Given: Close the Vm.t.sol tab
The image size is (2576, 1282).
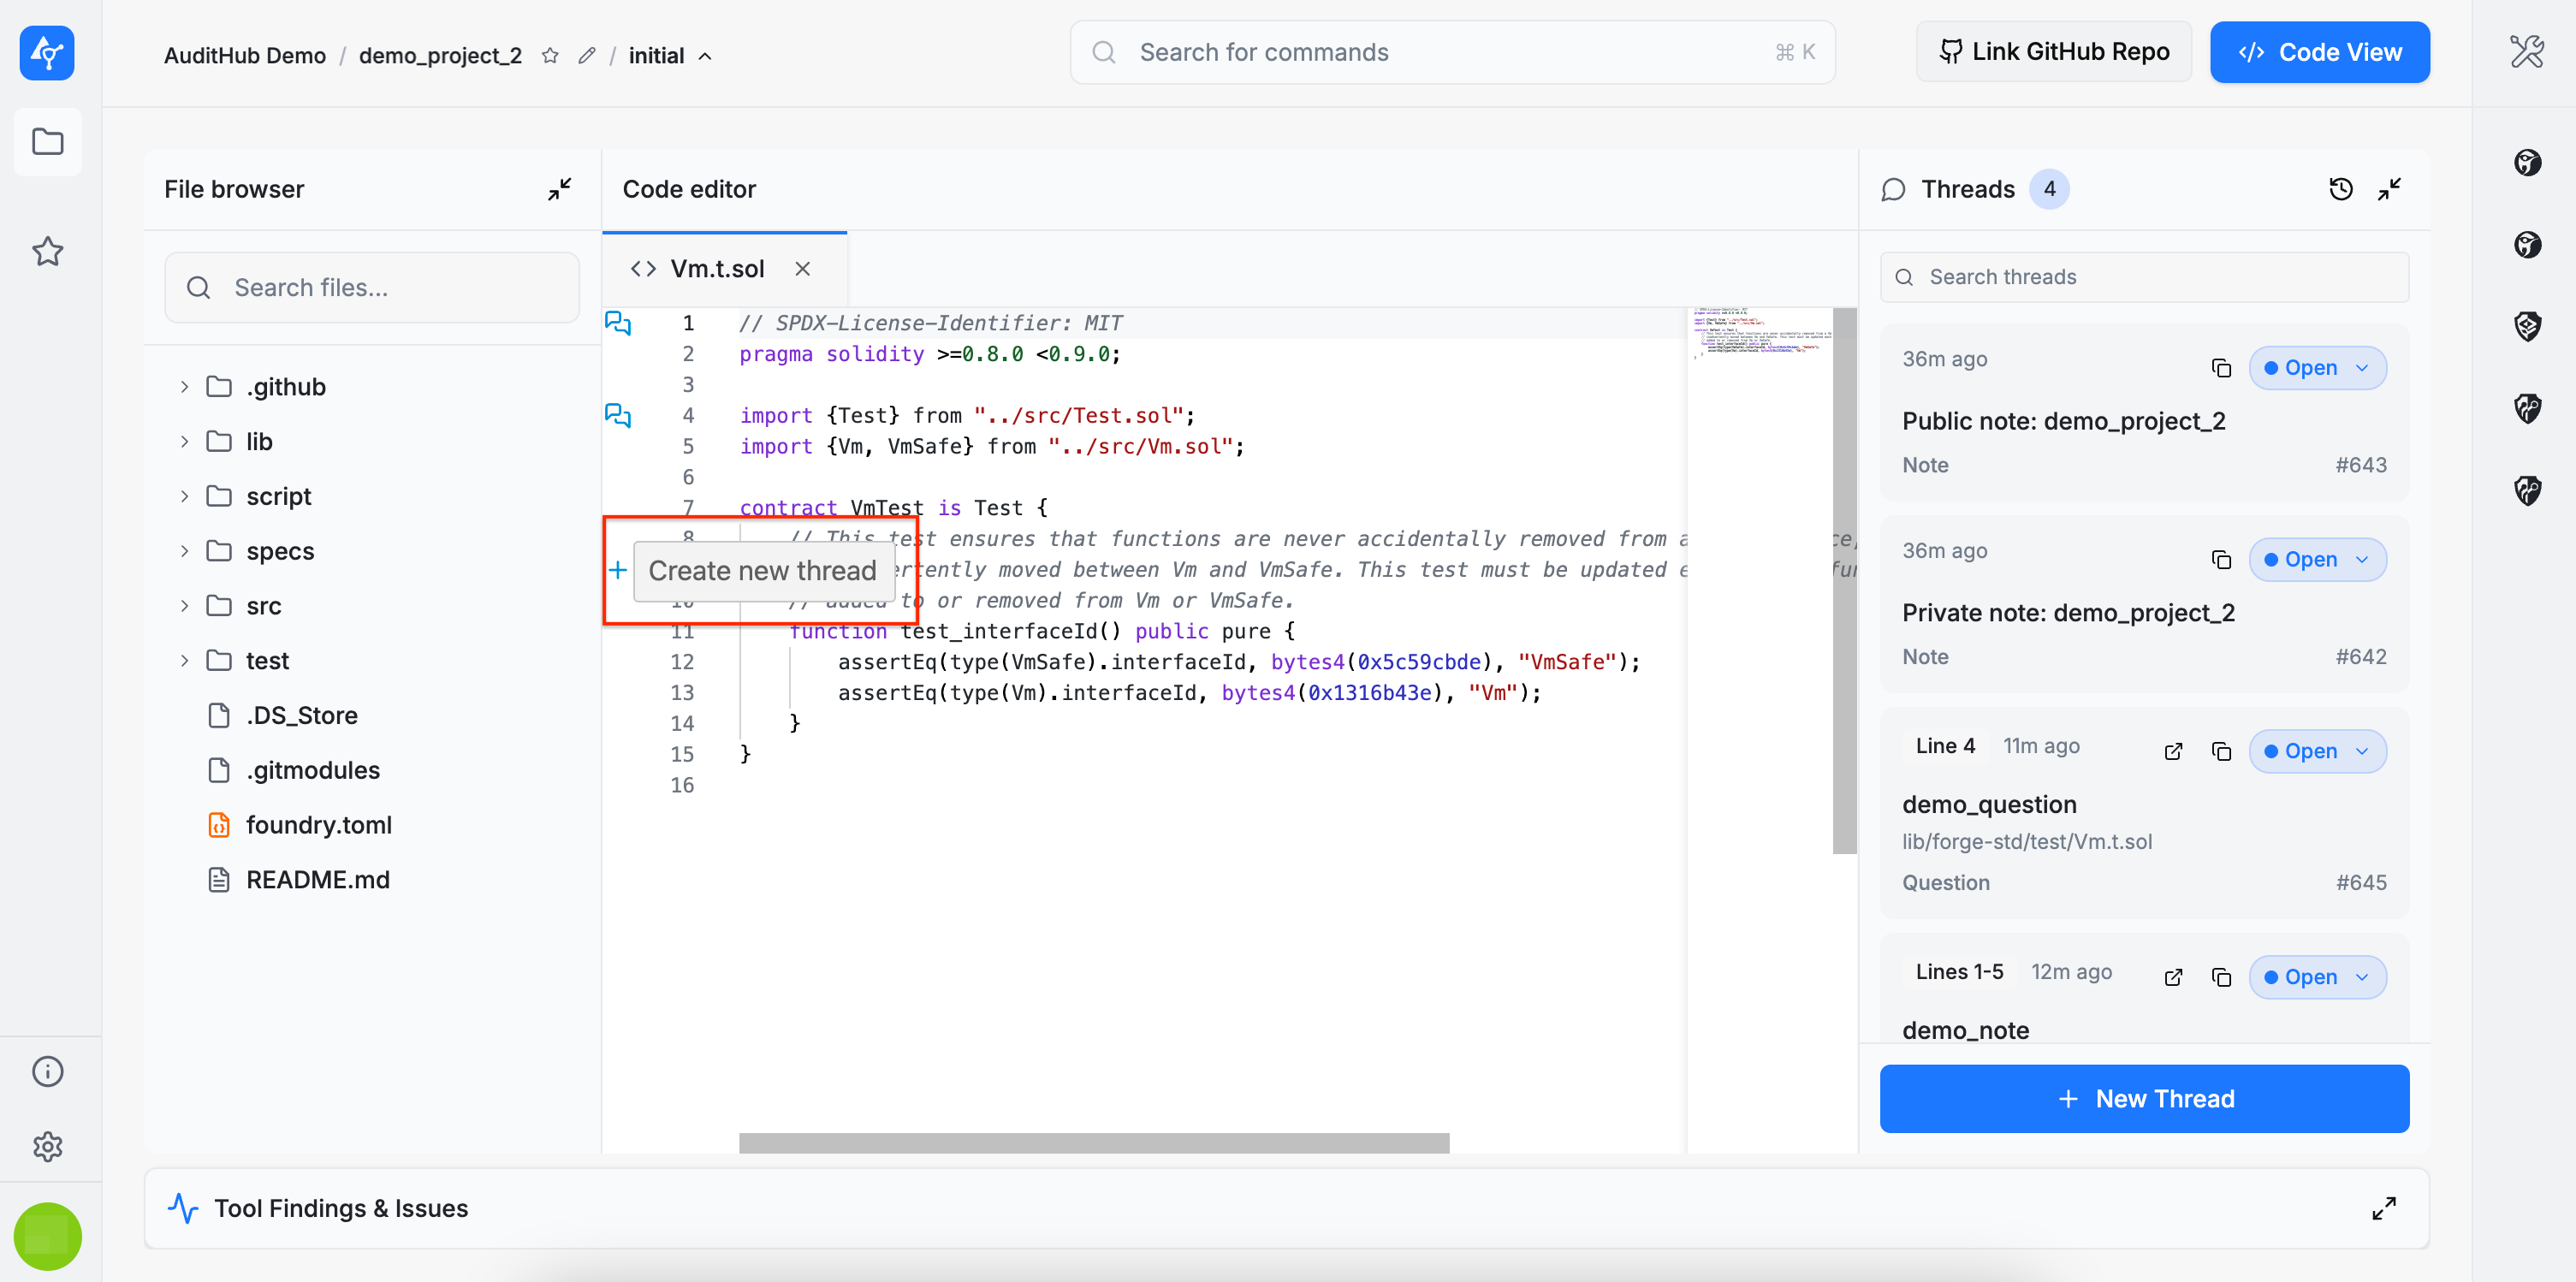Looking at the screenshot, I should click(x=802, y=269).
